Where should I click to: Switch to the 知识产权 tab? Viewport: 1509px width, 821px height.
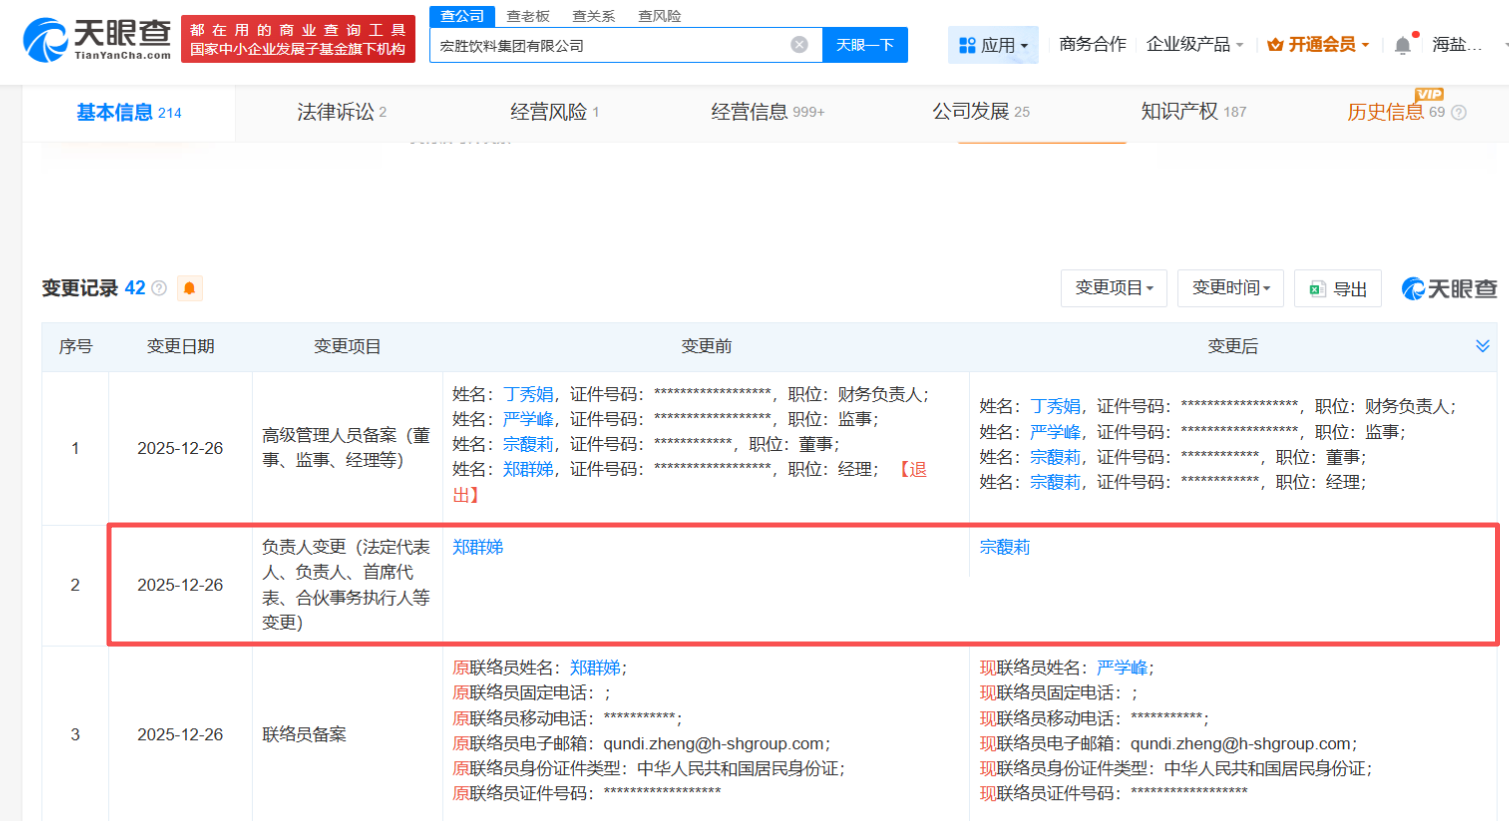pyautogui.click(x=1193, y=112)
